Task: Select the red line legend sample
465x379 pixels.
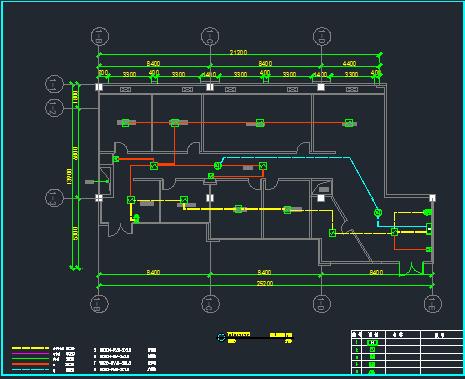Action: coord(30,364)
